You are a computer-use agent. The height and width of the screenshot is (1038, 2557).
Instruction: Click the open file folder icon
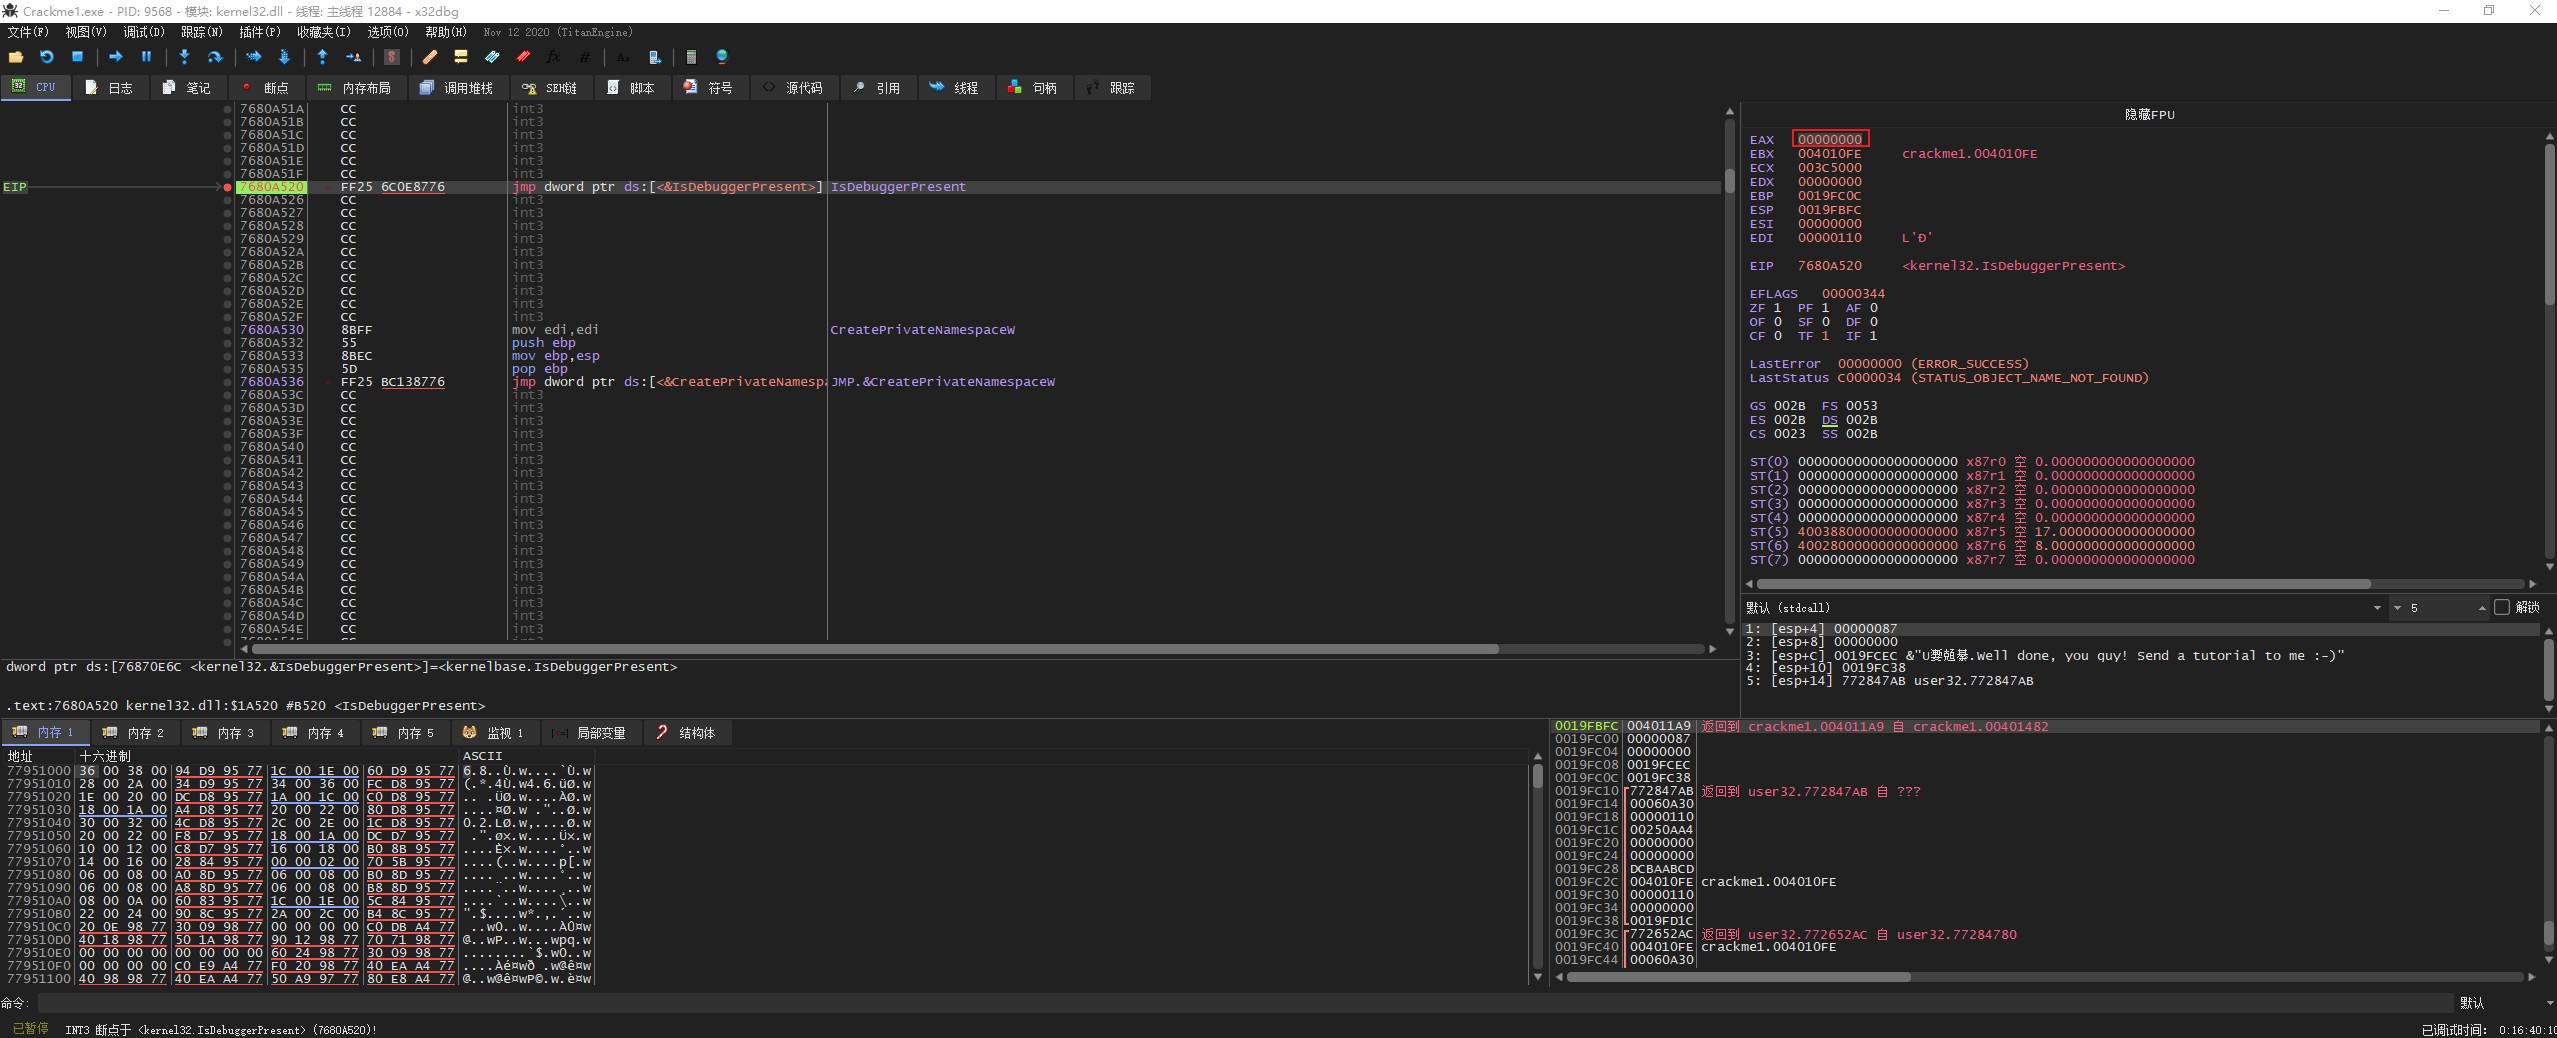click(x=16, y=57)
